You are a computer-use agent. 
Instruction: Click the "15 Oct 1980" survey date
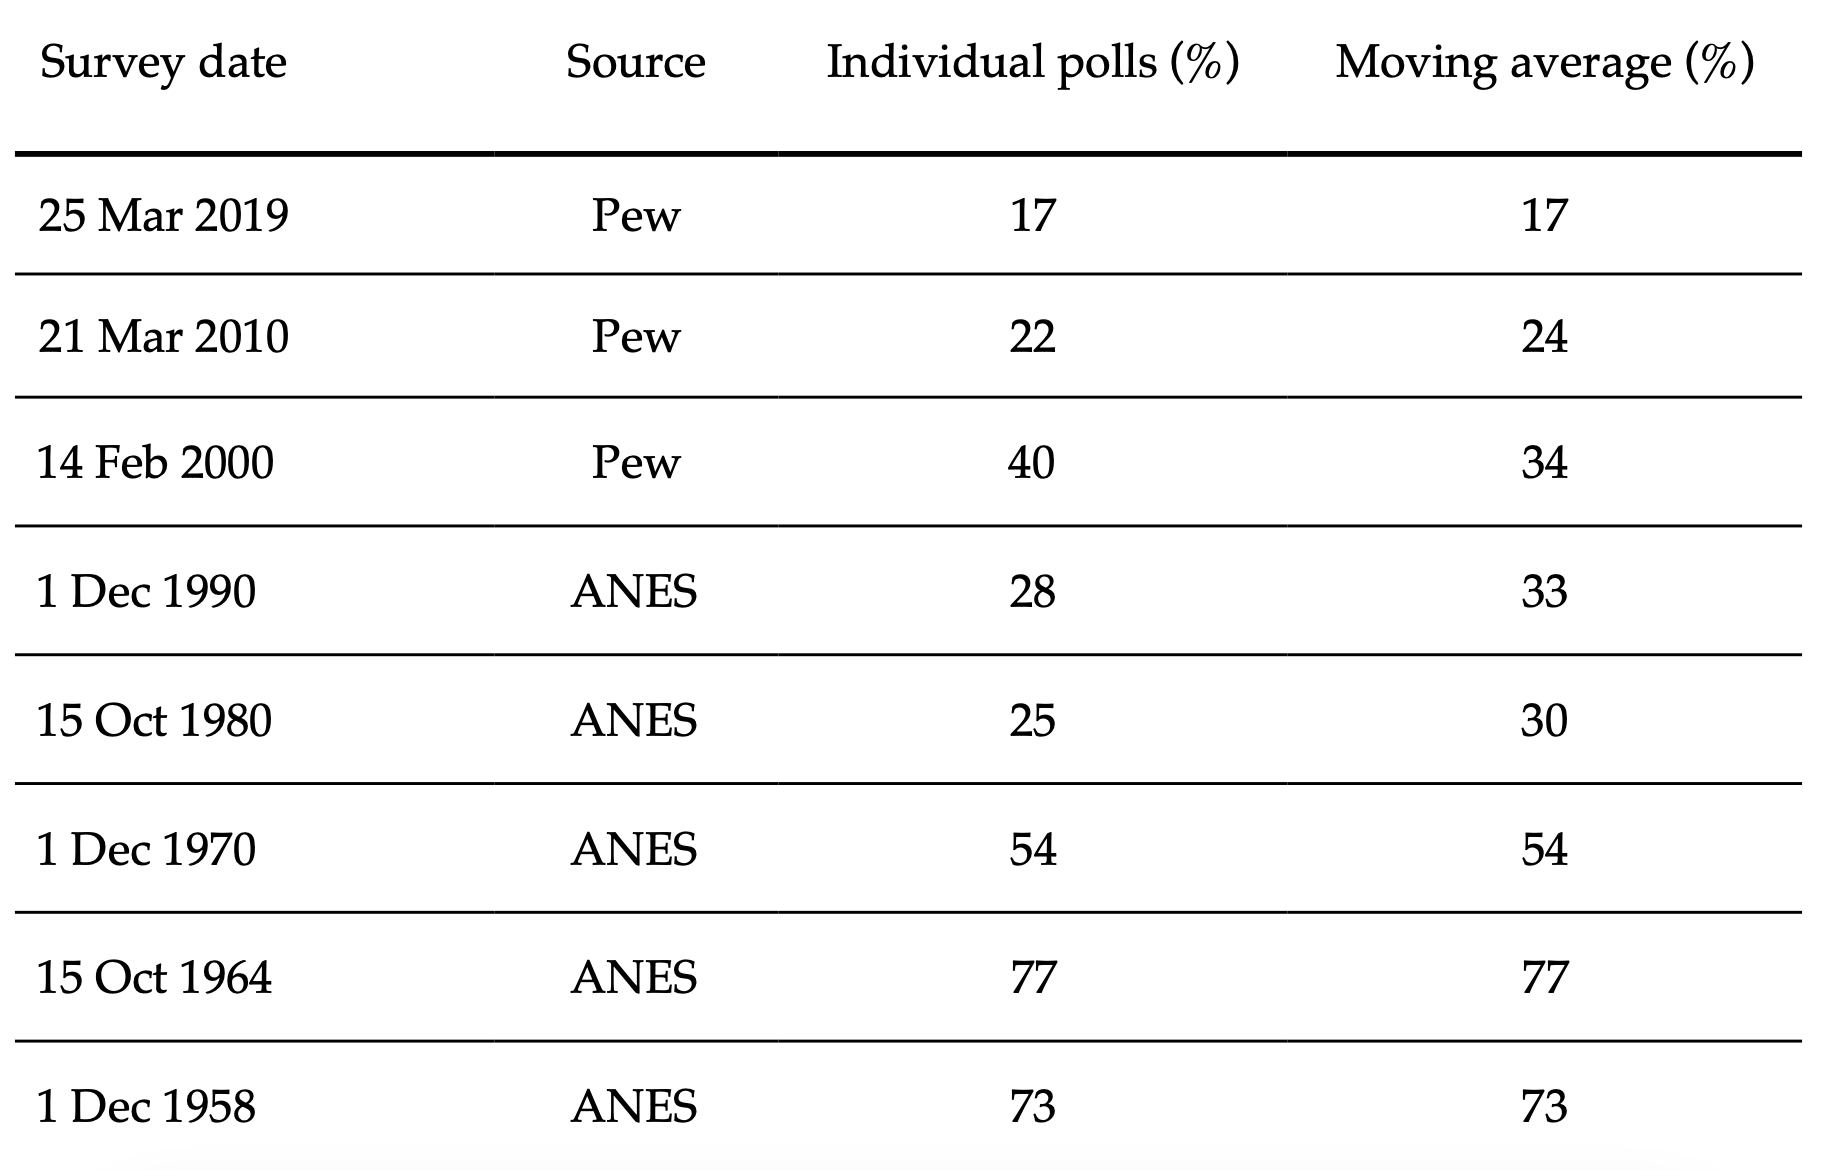click(x=154, y=721)
